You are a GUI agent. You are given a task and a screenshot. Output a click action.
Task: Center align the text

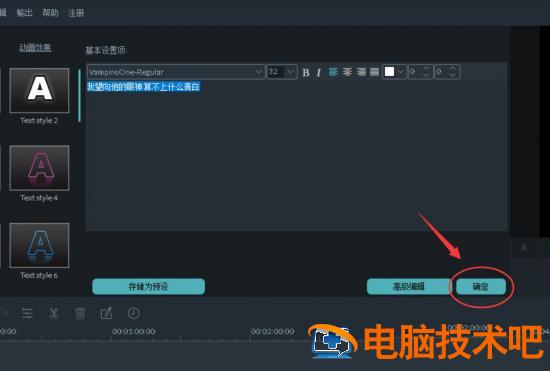click(x=347, y=72)
